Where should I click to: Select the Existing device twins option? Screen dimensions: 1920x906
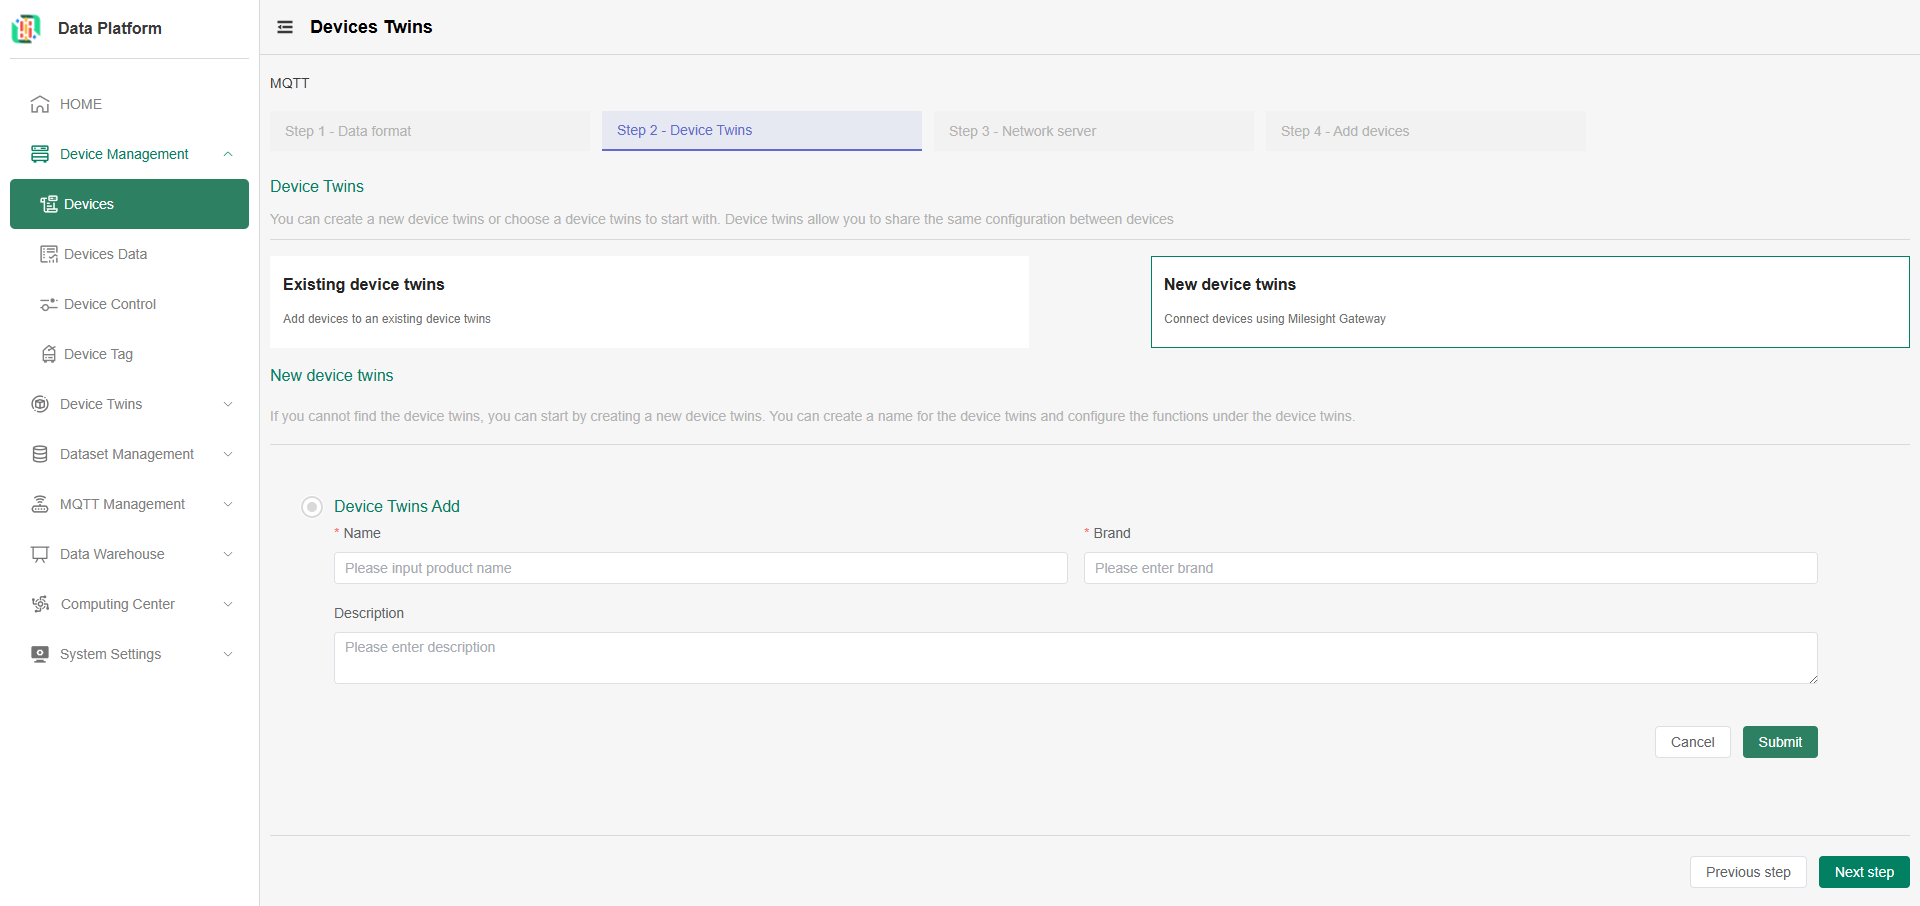648,301
